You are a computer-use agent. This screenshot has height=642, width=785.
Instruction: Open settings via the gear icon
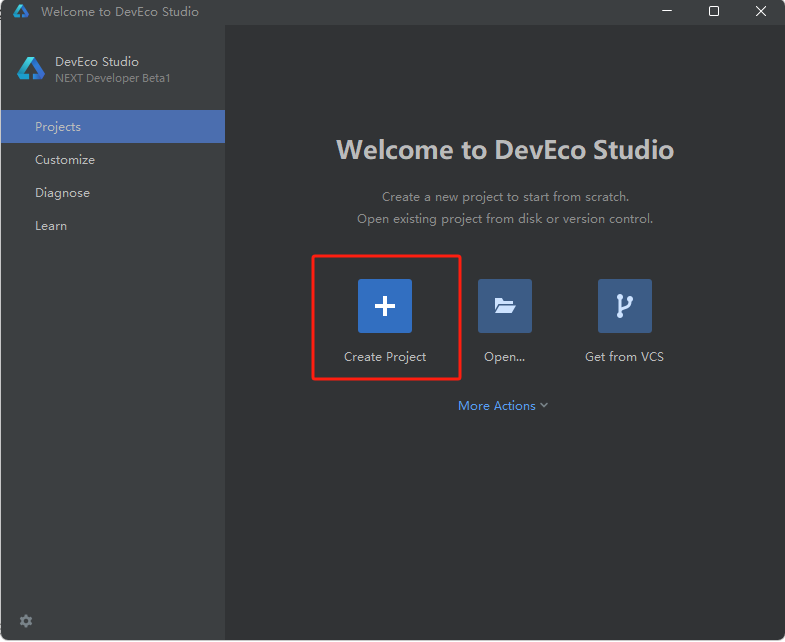pyautogui.click(x=26, y=621)
